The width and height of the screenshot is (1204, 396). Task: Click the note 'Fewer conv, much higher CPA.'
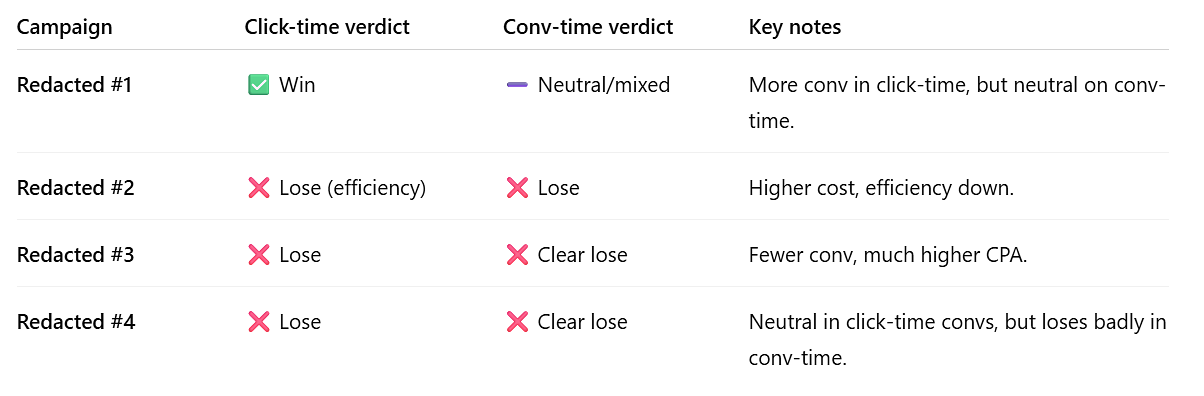coord(888,255)
